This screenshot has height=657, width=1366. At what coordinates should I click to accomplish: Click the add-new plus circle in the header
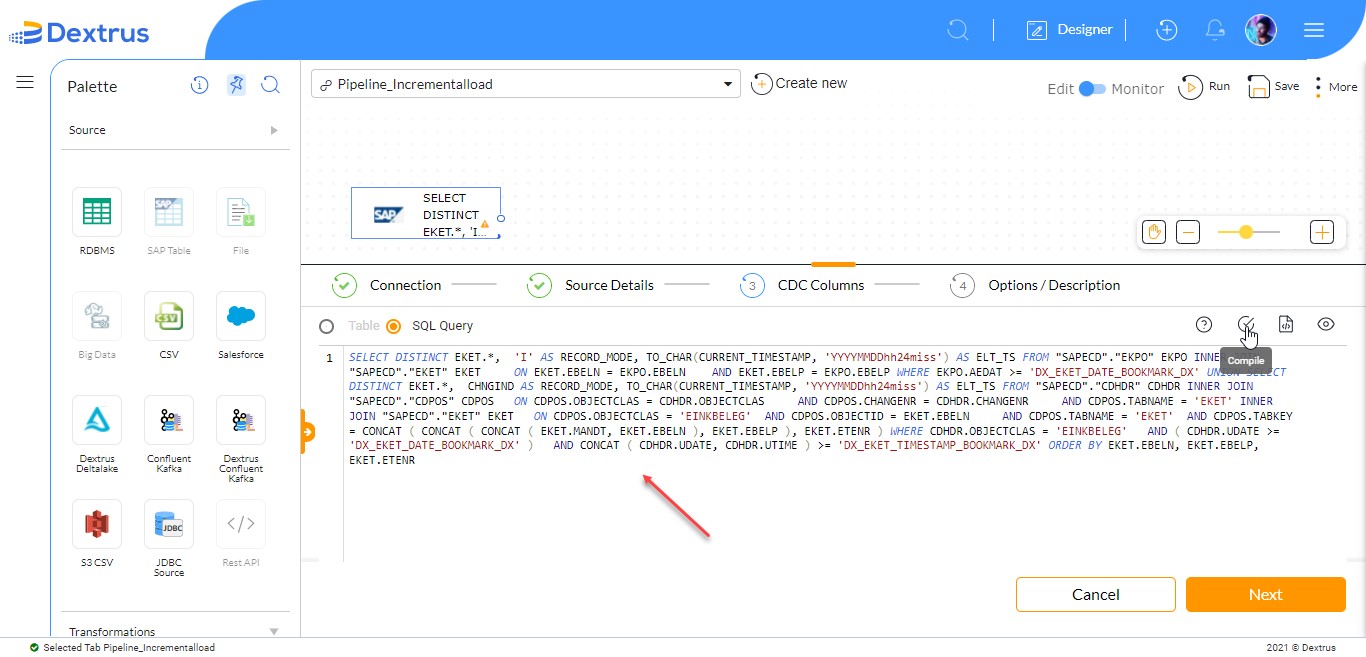1166,30
